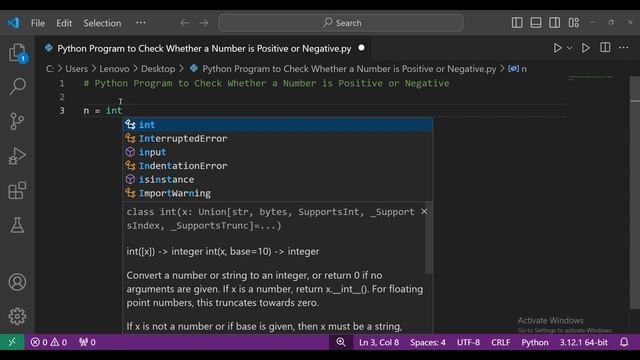Open the Testing flask view
This screenshot has width=640, height=360.
17,225
